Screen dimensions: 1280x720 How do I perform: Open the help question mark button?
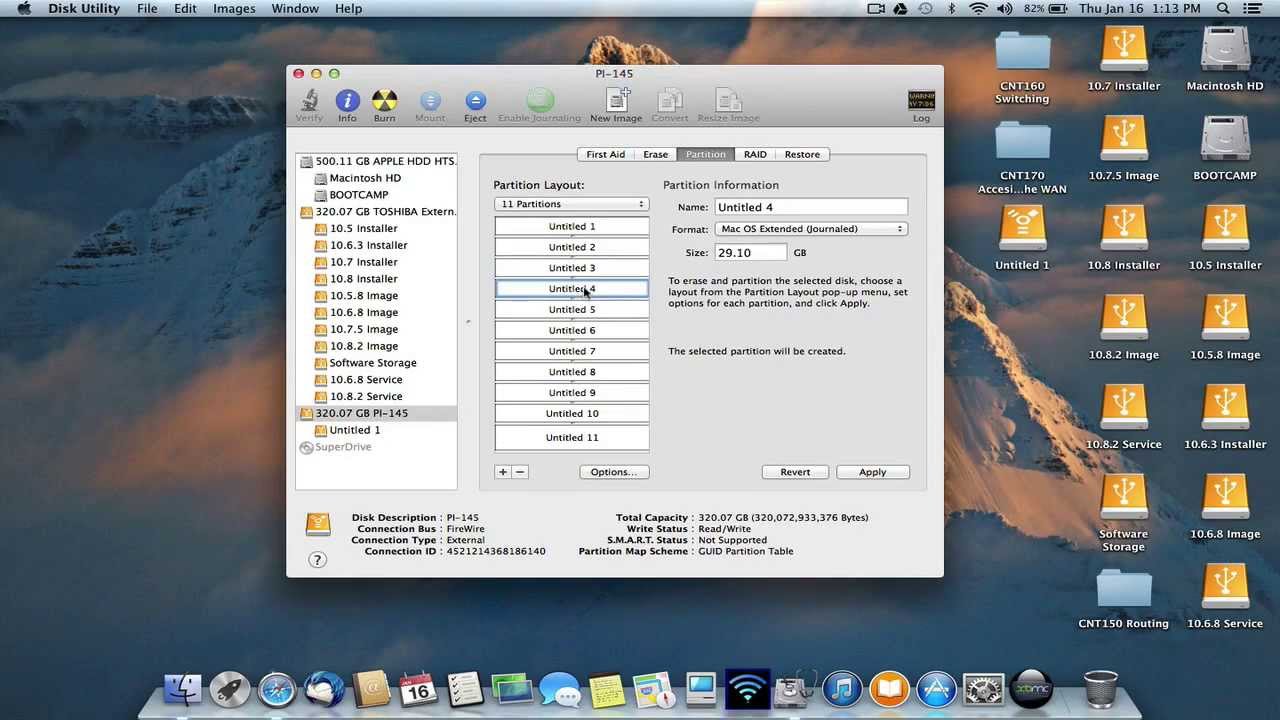click(317, 560)
